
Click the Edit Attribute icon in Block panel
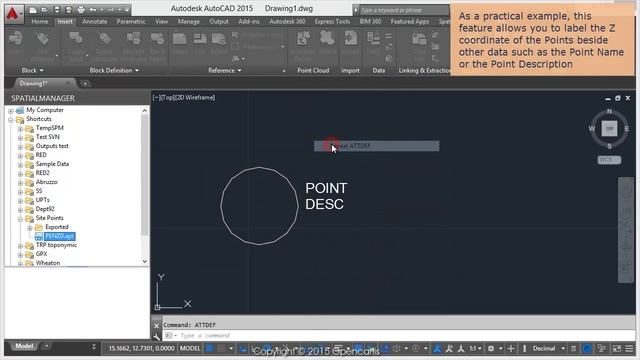pos(42,39)
